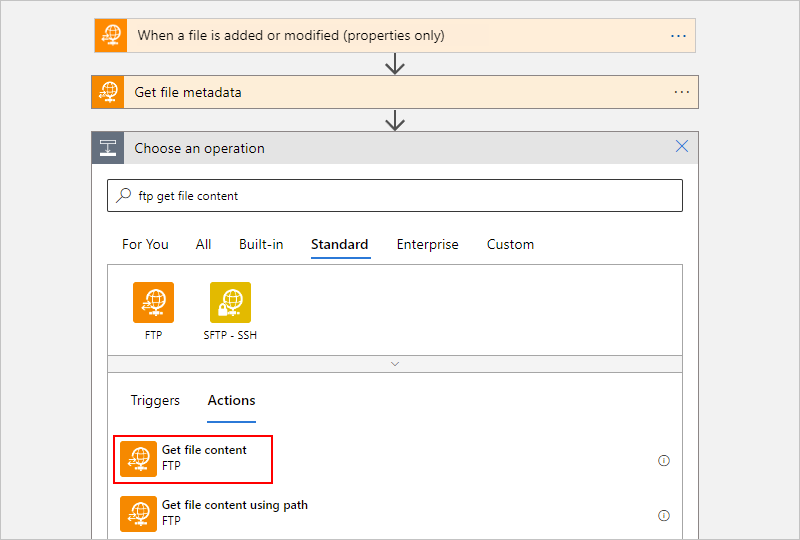This screenshot has height=540, width=800.
Task: Select the Custom tab
Action: [x=510, y=244]
